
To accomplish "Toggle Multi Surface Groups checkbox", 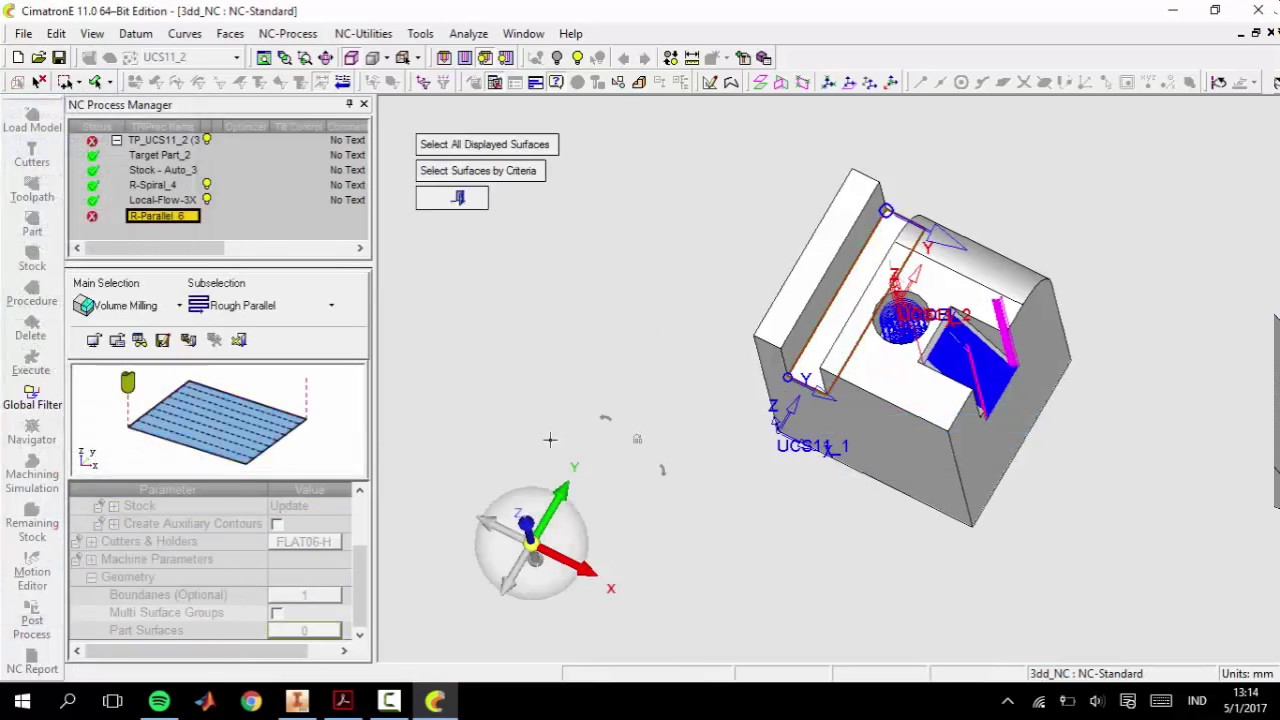I will 277,613.
